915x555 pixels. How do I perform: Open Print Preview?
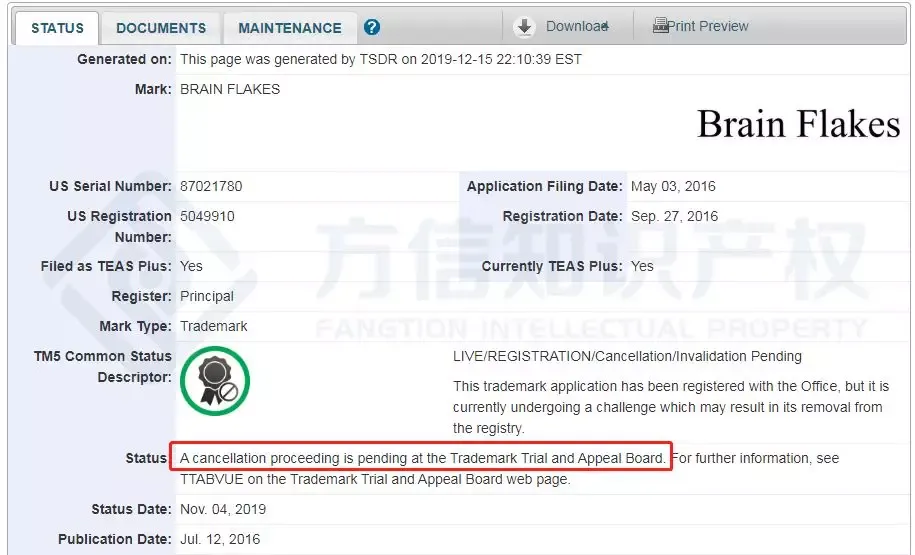(708, 26)
